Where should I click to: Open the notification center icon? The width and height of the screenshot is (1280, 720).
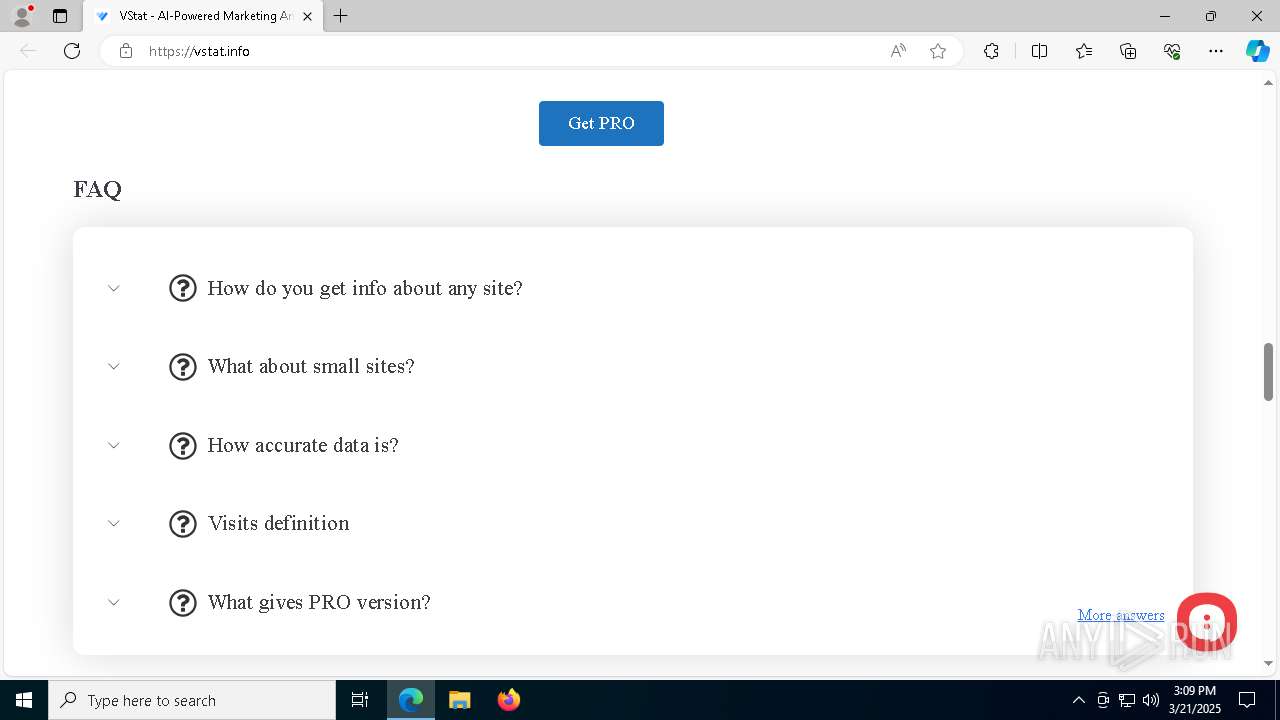pos(1247,700)
